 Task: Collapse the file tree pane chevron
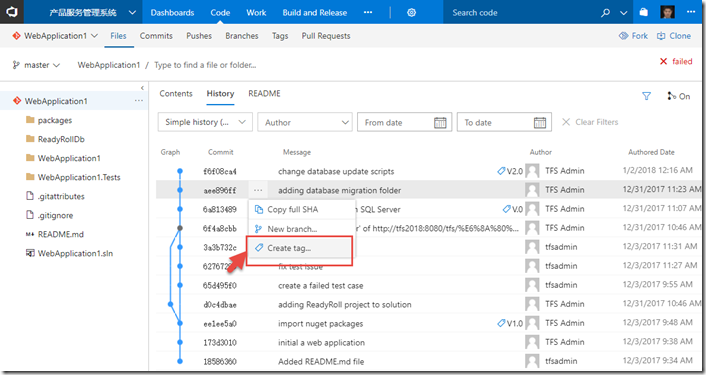tap(142, 88)
